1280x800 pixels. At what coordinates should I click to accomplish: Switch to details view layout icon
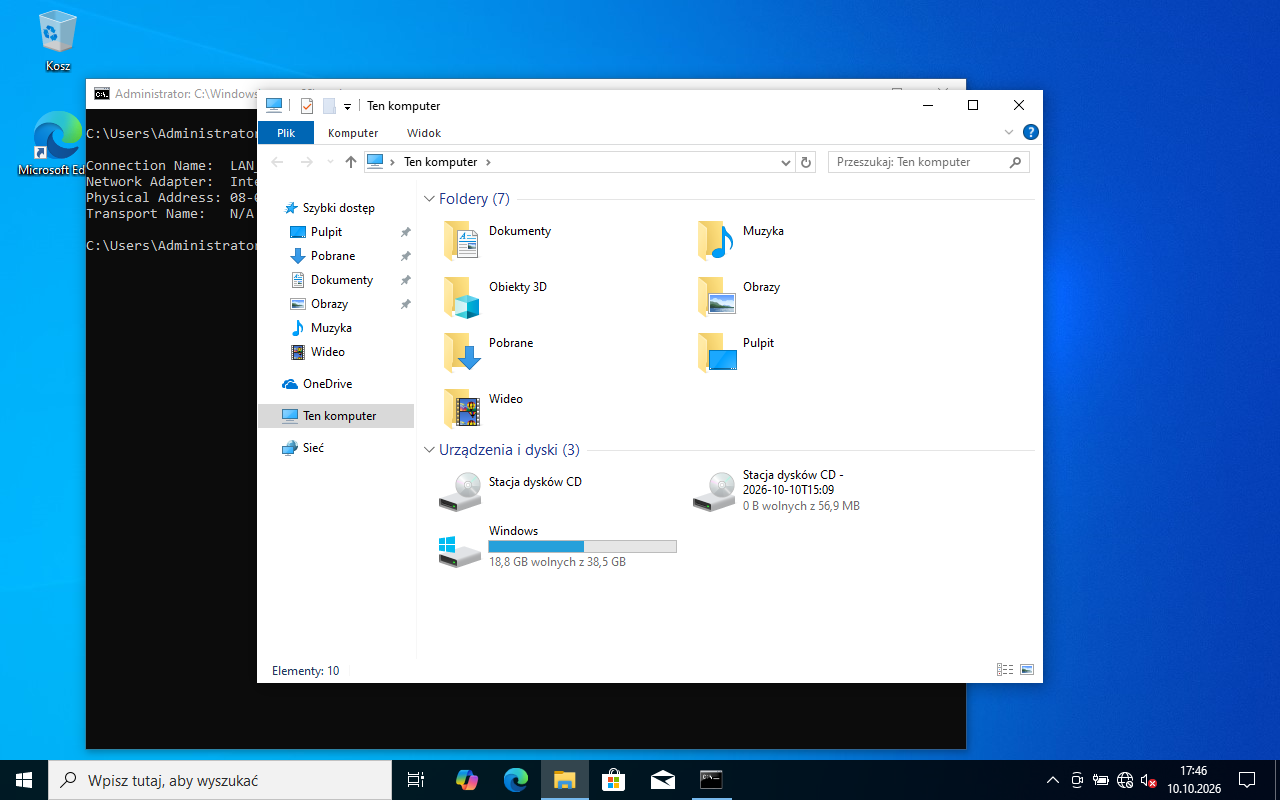[x=1005, y=670]
